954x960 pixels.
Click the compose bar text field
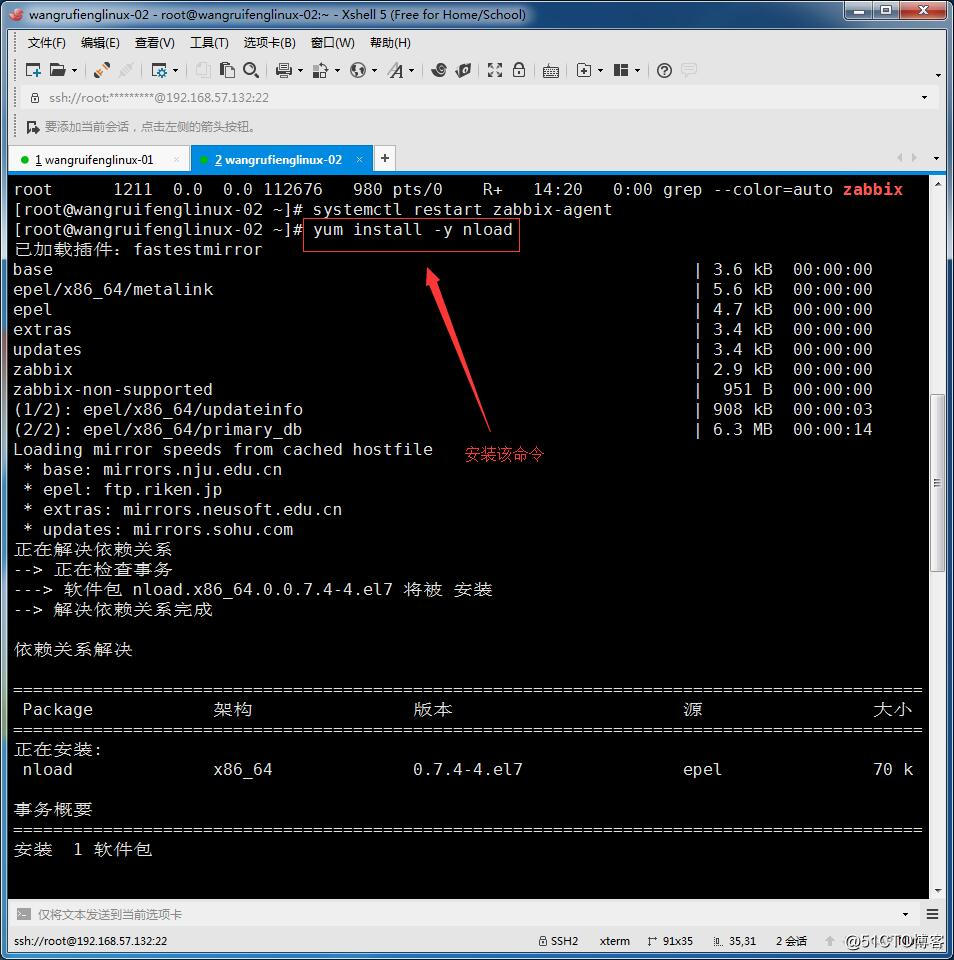click(465, 914)
